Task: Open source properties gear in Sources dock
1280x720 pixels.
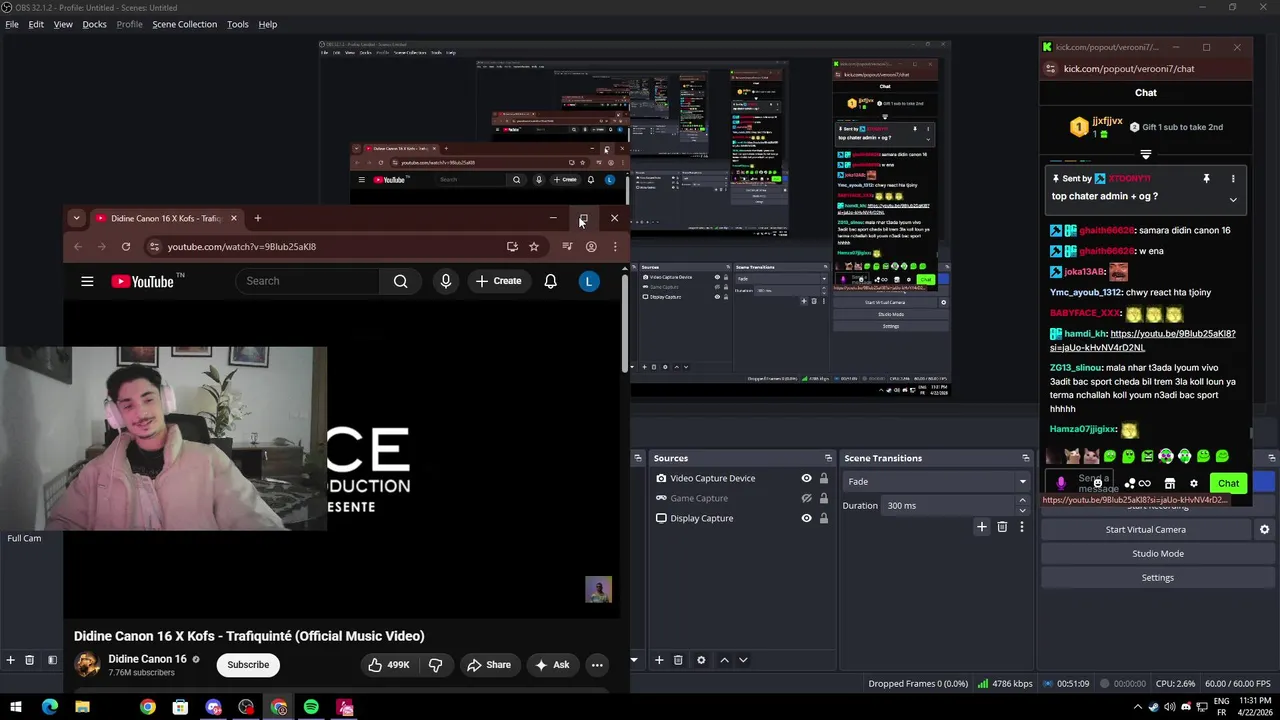Action: pyautogui.click(x=701, y=660)
